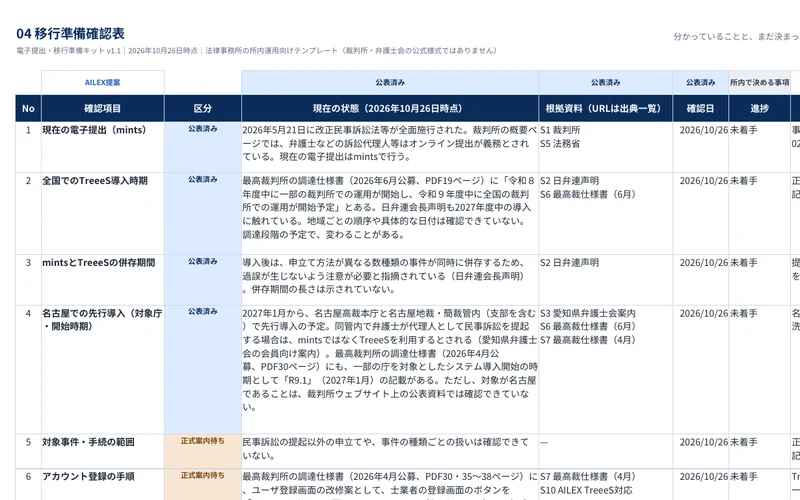Select the 公表済み badge in the 全国でのTreeeS導入時期 row
This screenshot has height=500, width=800.
203,179
